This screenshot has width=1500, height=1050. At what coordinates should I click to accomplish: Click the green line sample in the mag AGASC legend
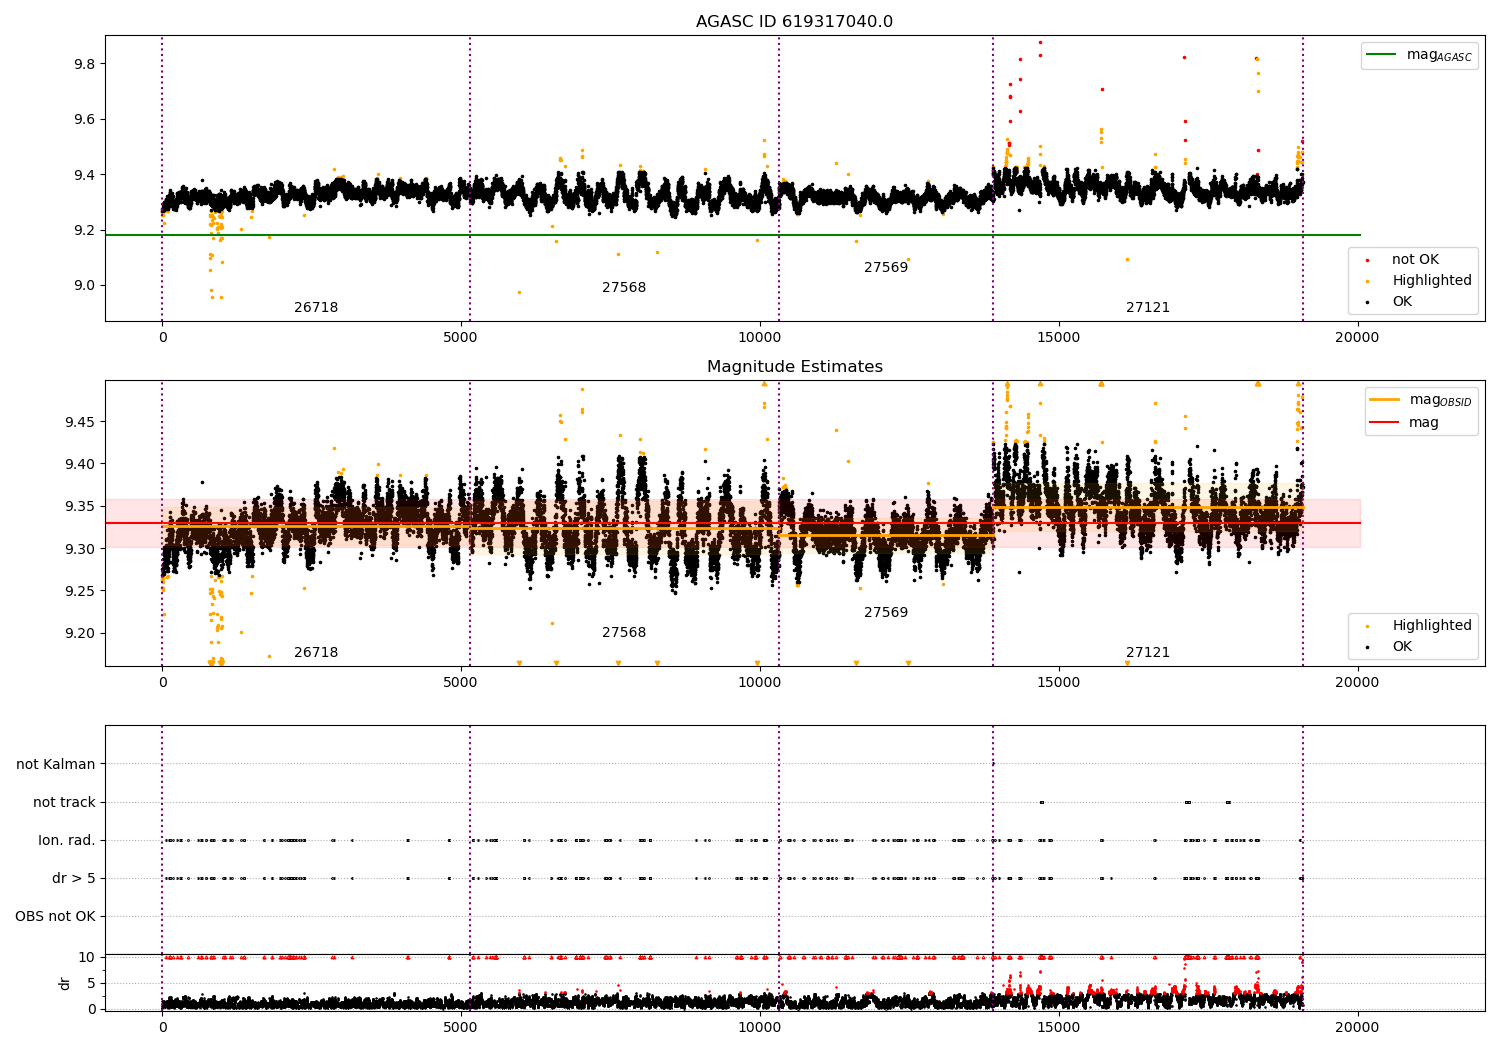(1382, 55)
